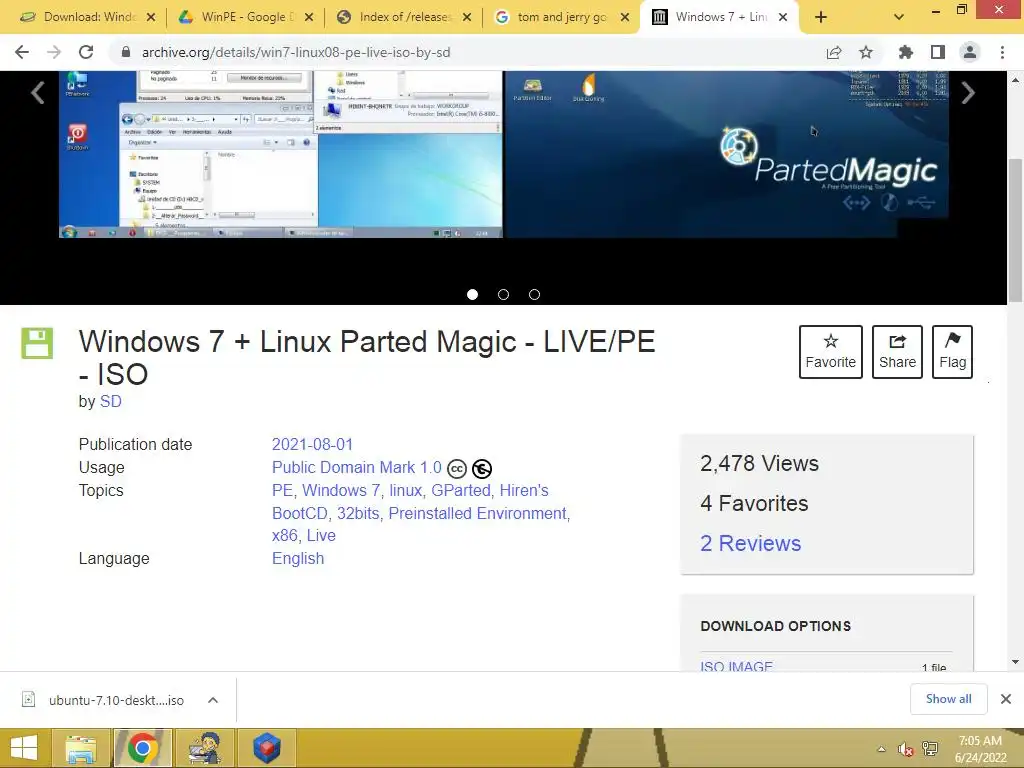Show hidden tray icons arrow
The image size is (1024, 768).
tap(882, 749)
